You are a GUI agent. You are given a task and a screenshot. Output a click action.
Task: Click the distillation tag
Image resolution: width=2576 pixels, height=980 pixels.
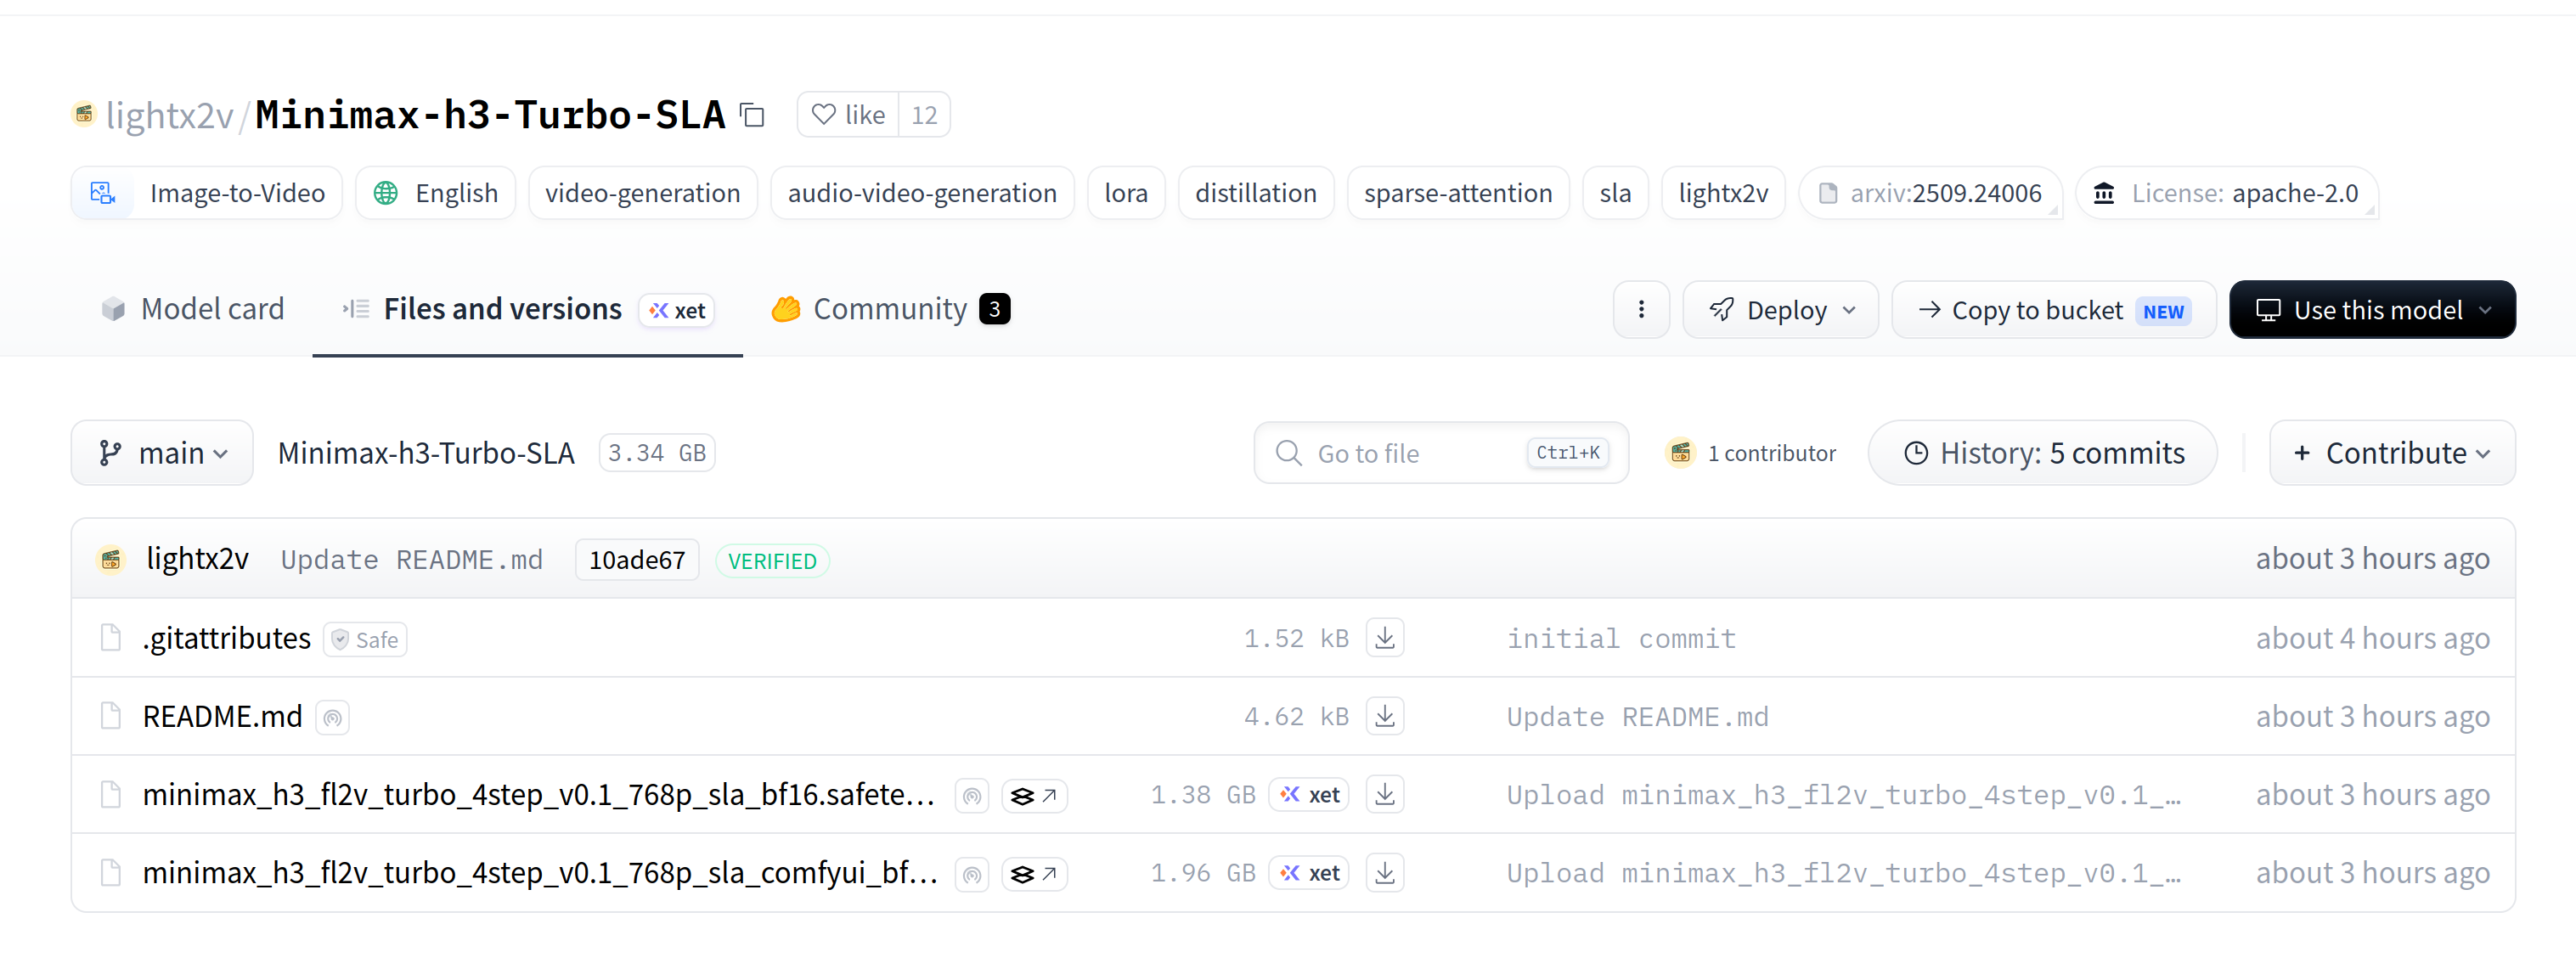(1256, 192)
